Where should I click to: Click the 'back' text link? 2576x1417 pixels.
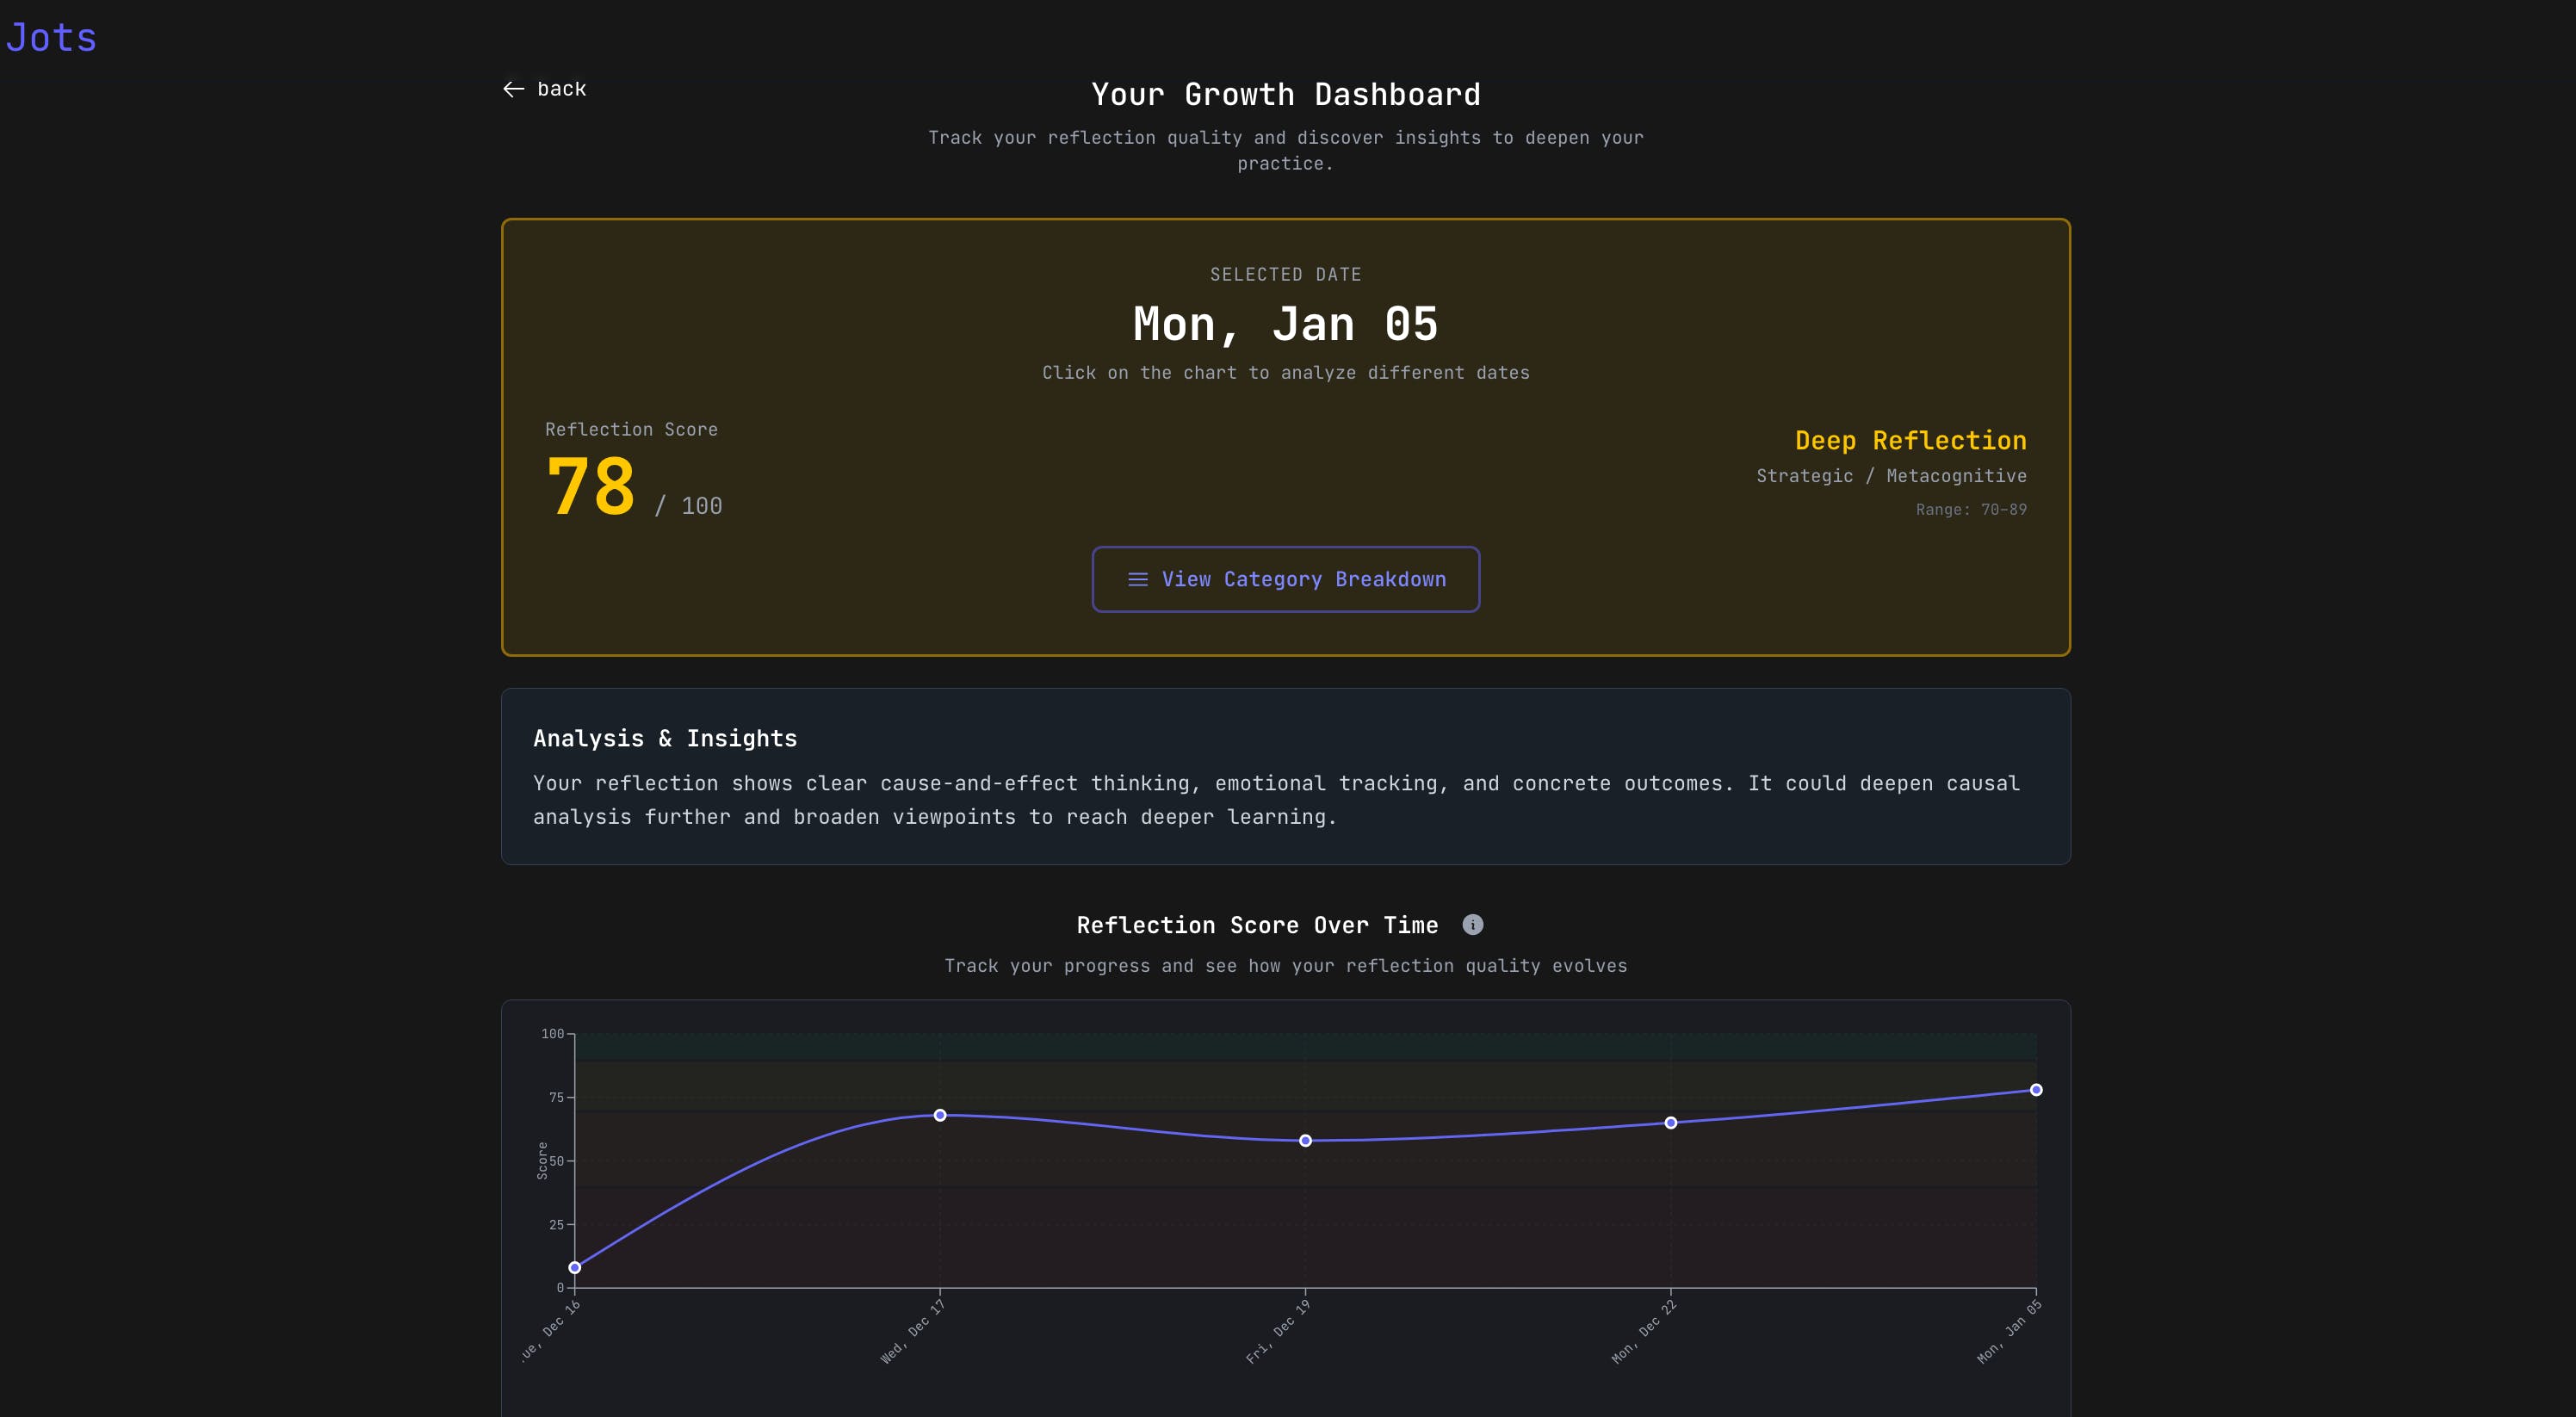click(x=561, y=89)
